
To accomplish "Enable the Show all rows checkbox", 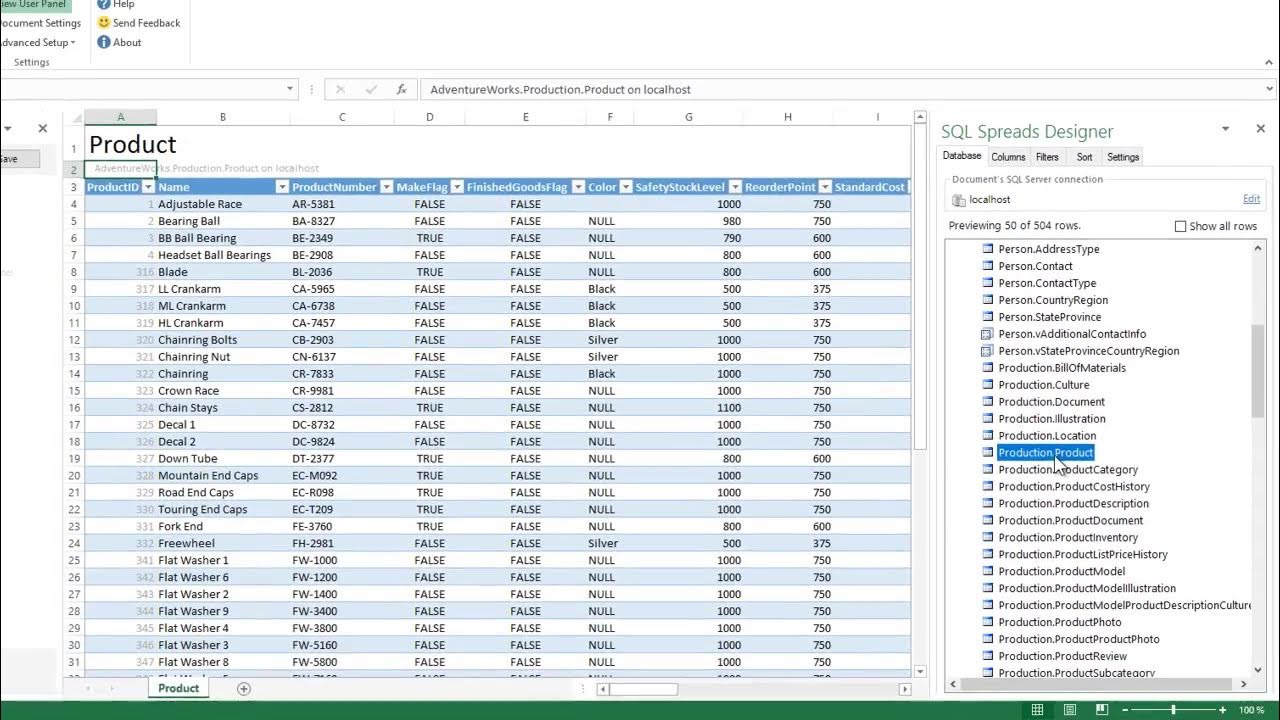I will (1181, 226).
